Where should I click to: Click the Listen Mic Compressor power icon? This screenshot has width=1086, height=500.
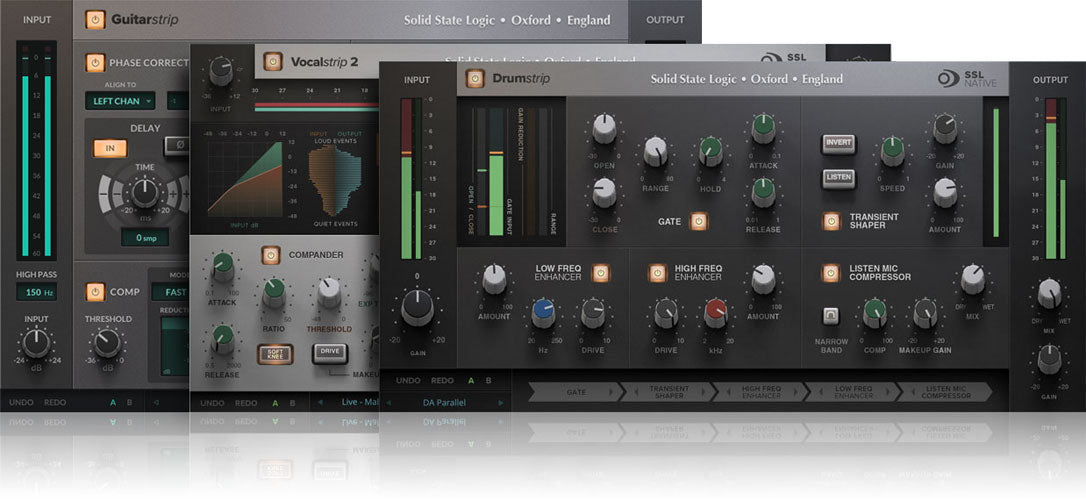point(830,273)
